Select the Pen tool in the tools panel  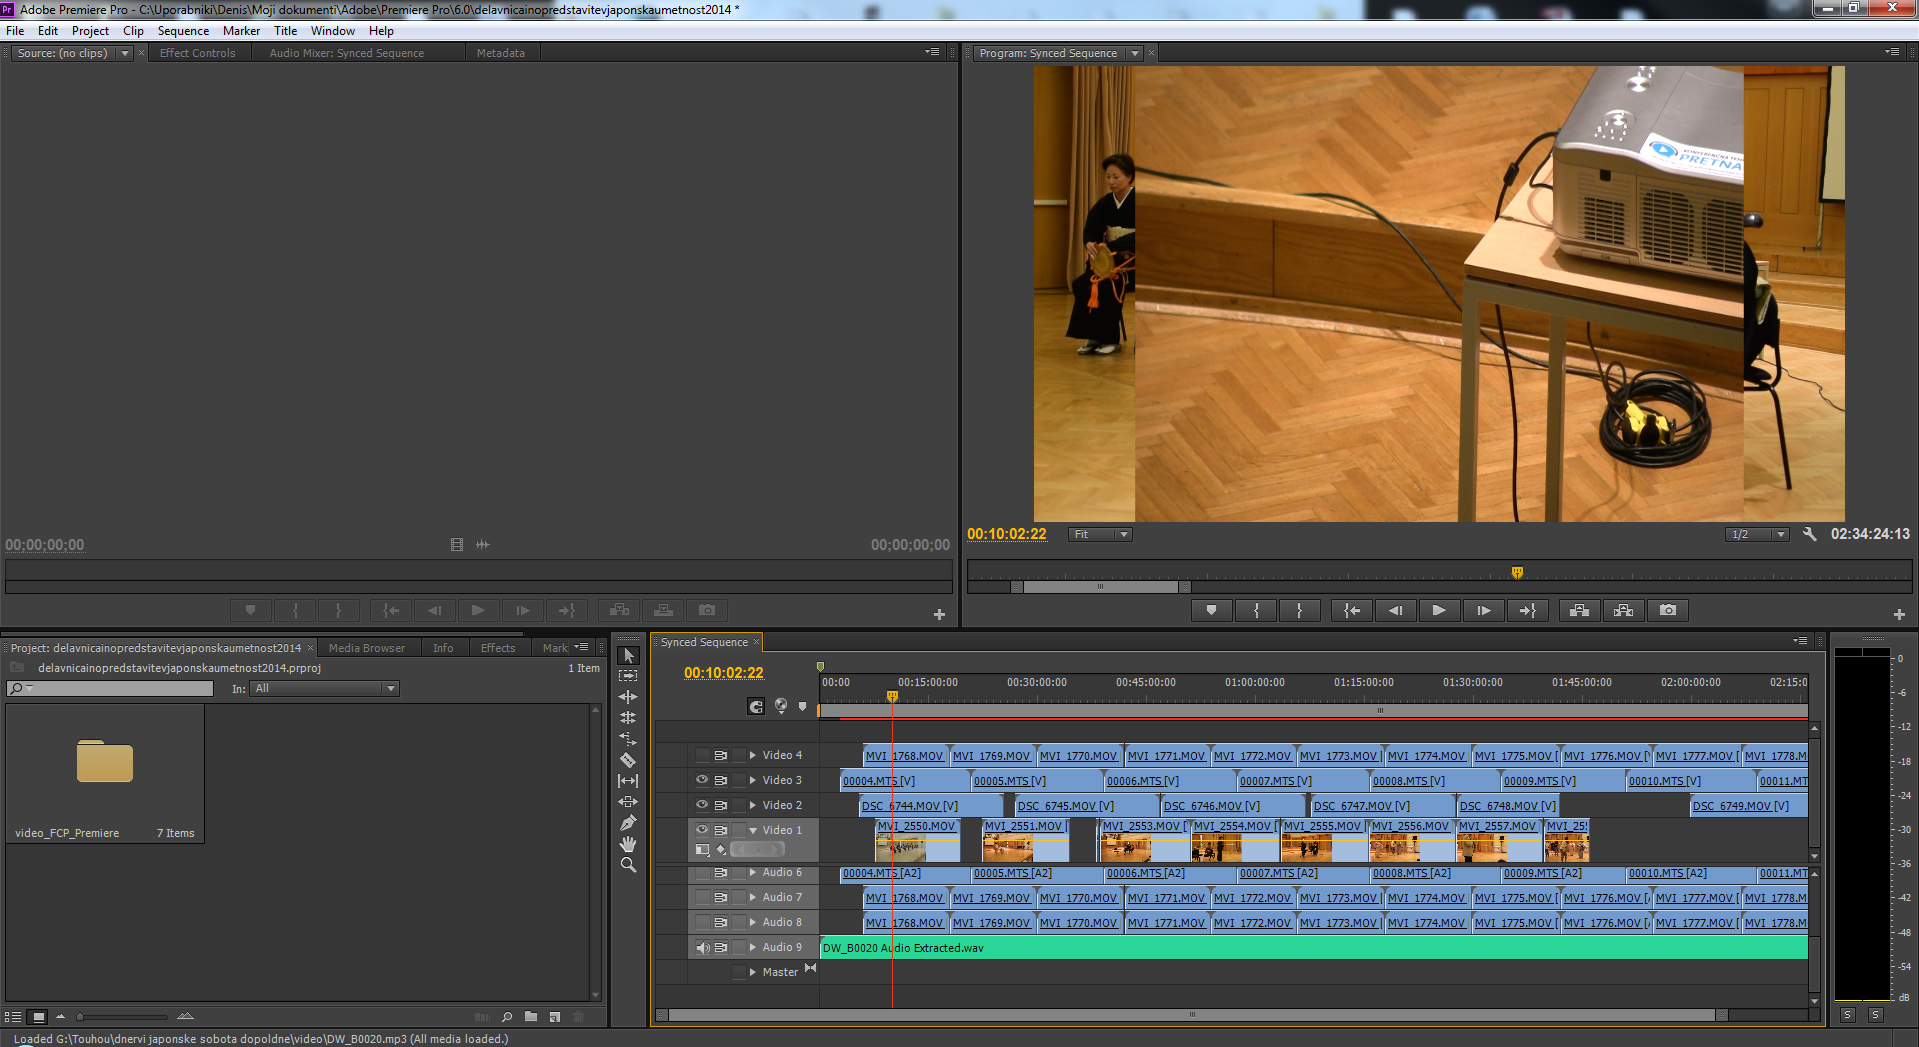tap(628, 823)
